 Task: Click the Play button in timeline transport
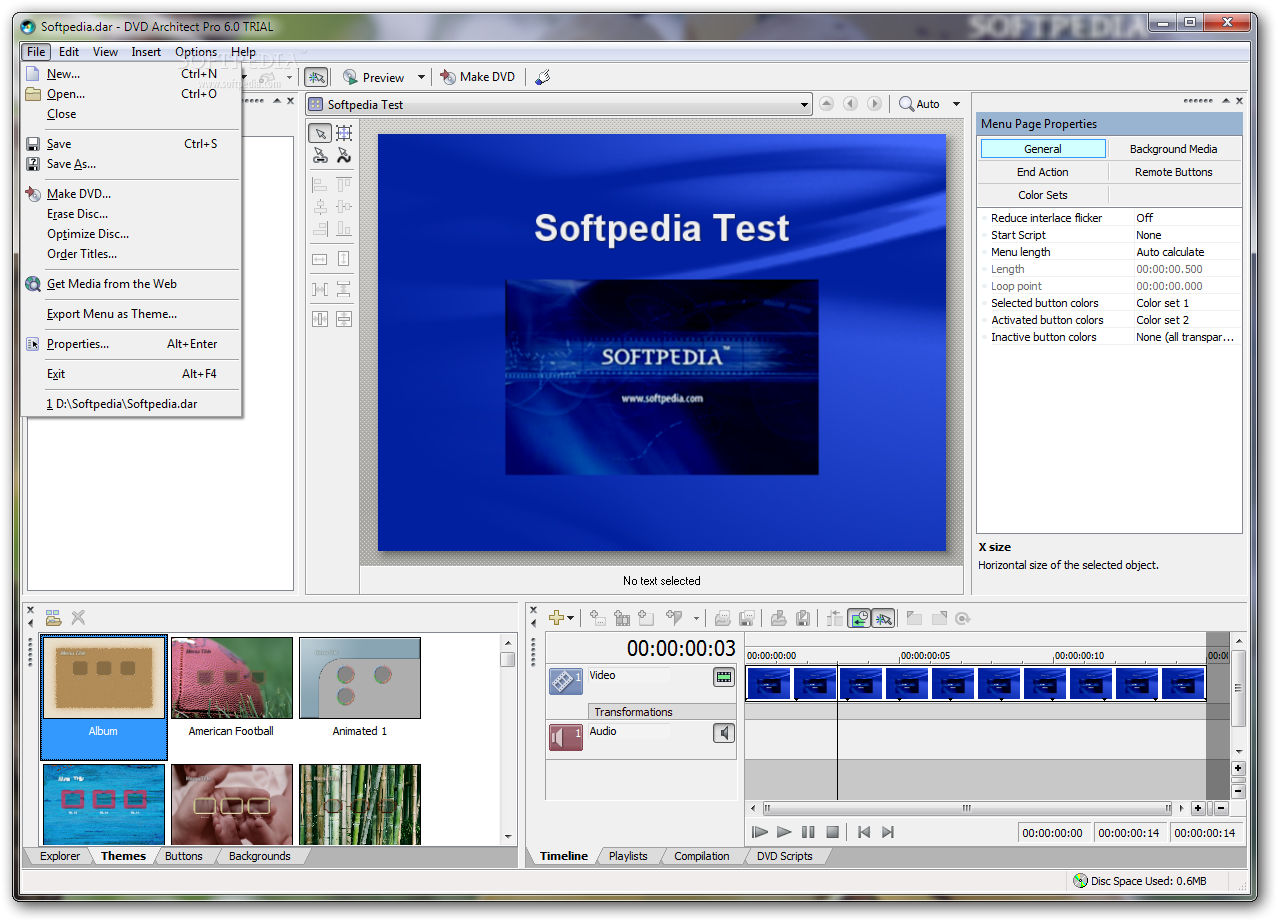784,832
